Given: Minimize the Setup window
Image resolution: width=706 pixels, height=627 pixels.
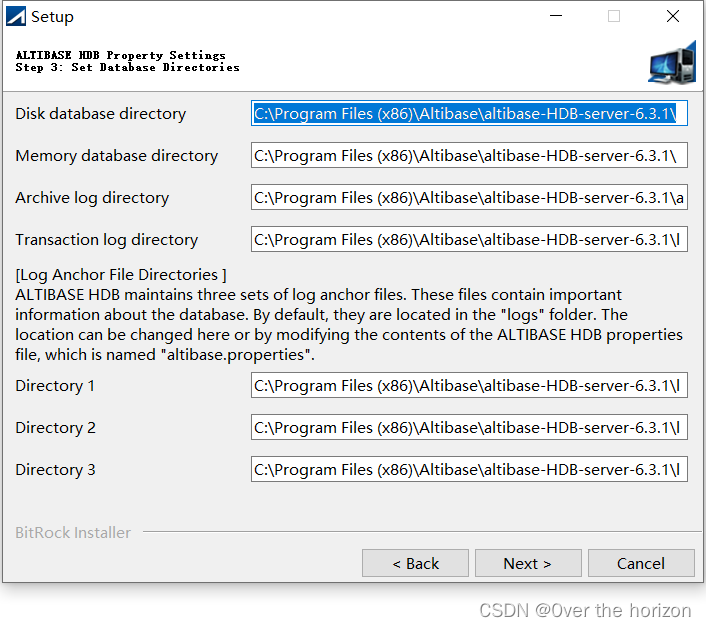Looking at the screenshot, I should 556,16.
